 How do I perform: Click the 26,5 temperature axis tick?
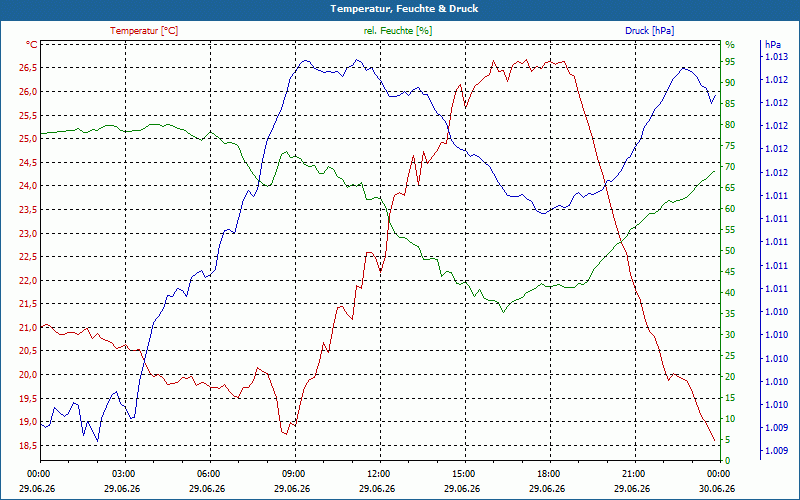29,68
